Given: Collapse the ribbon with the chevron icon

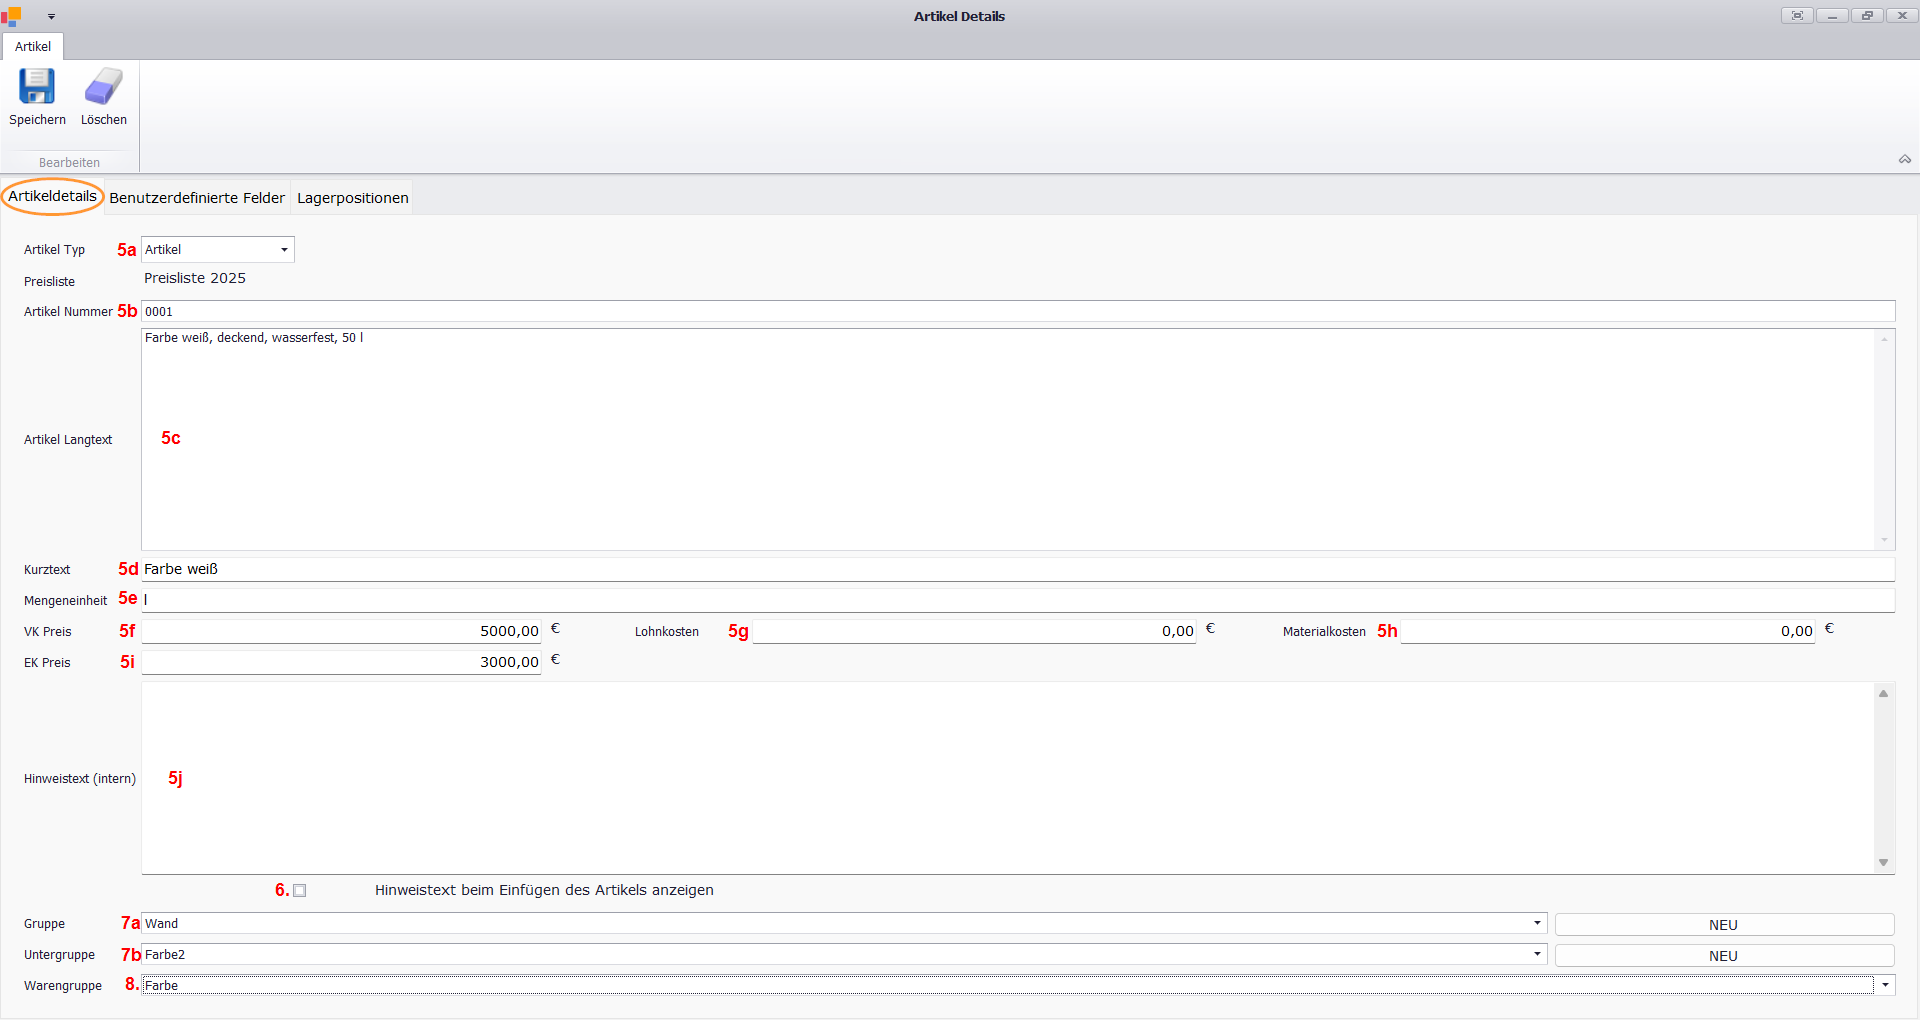Looking at the screenshot, I should point(1905,160).
